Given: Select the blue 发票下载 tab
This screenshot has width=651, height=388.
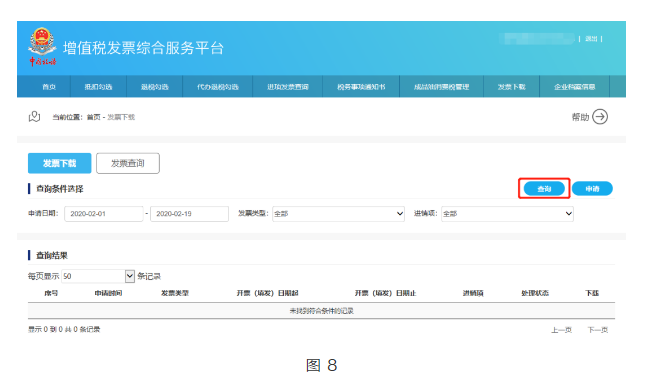Looking at the screenshot, I should click(59, 163).
